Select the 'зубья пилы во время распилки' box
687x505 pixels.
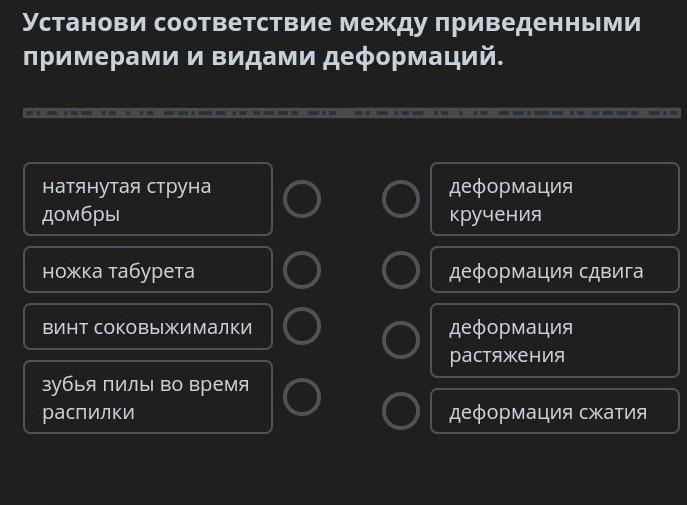148,397
